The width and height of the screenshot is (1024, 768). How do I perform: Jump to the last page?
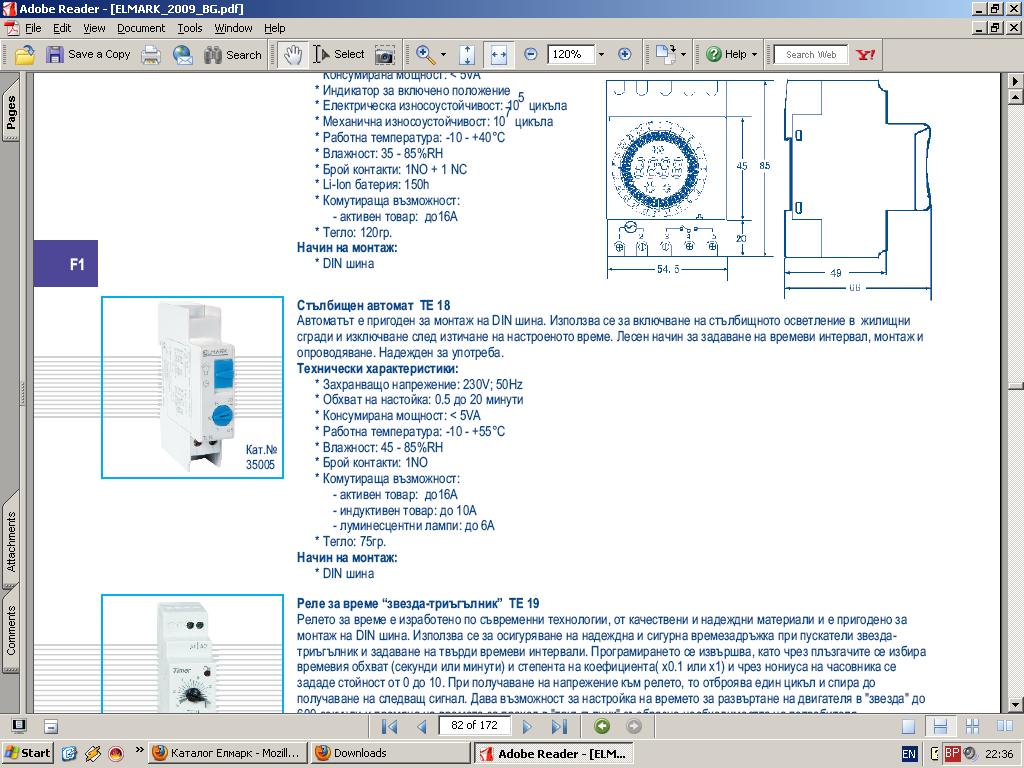pos(559,726)
